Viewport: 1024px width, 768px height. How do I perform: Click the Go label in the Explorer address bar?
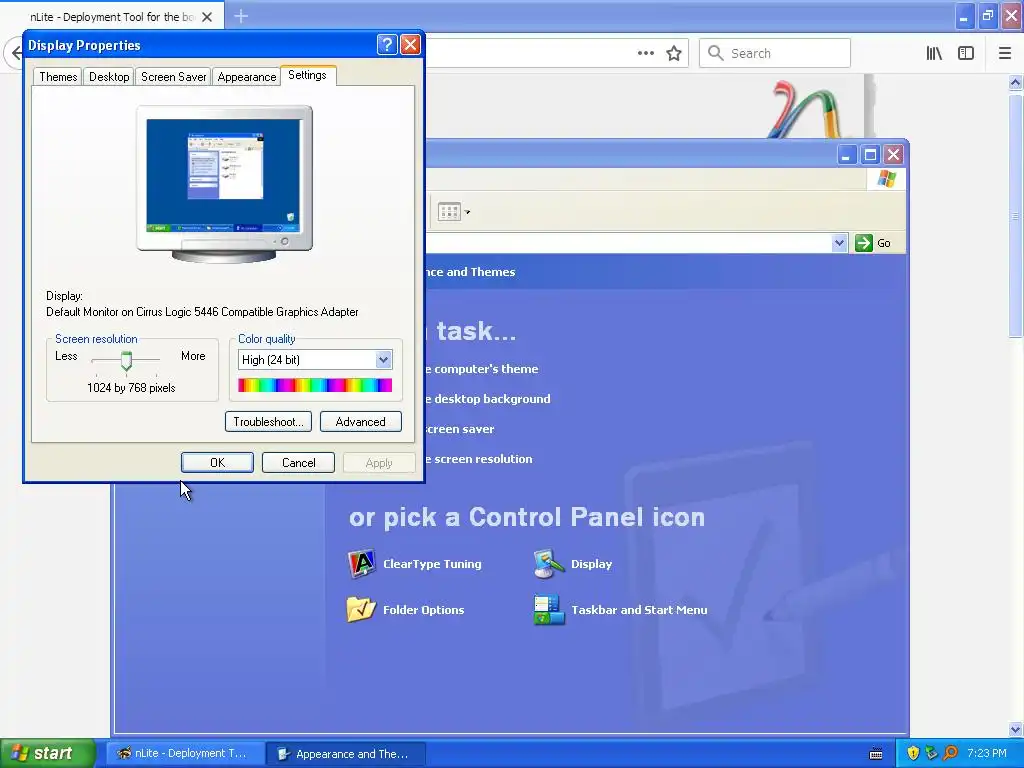(x=884, y=243)
